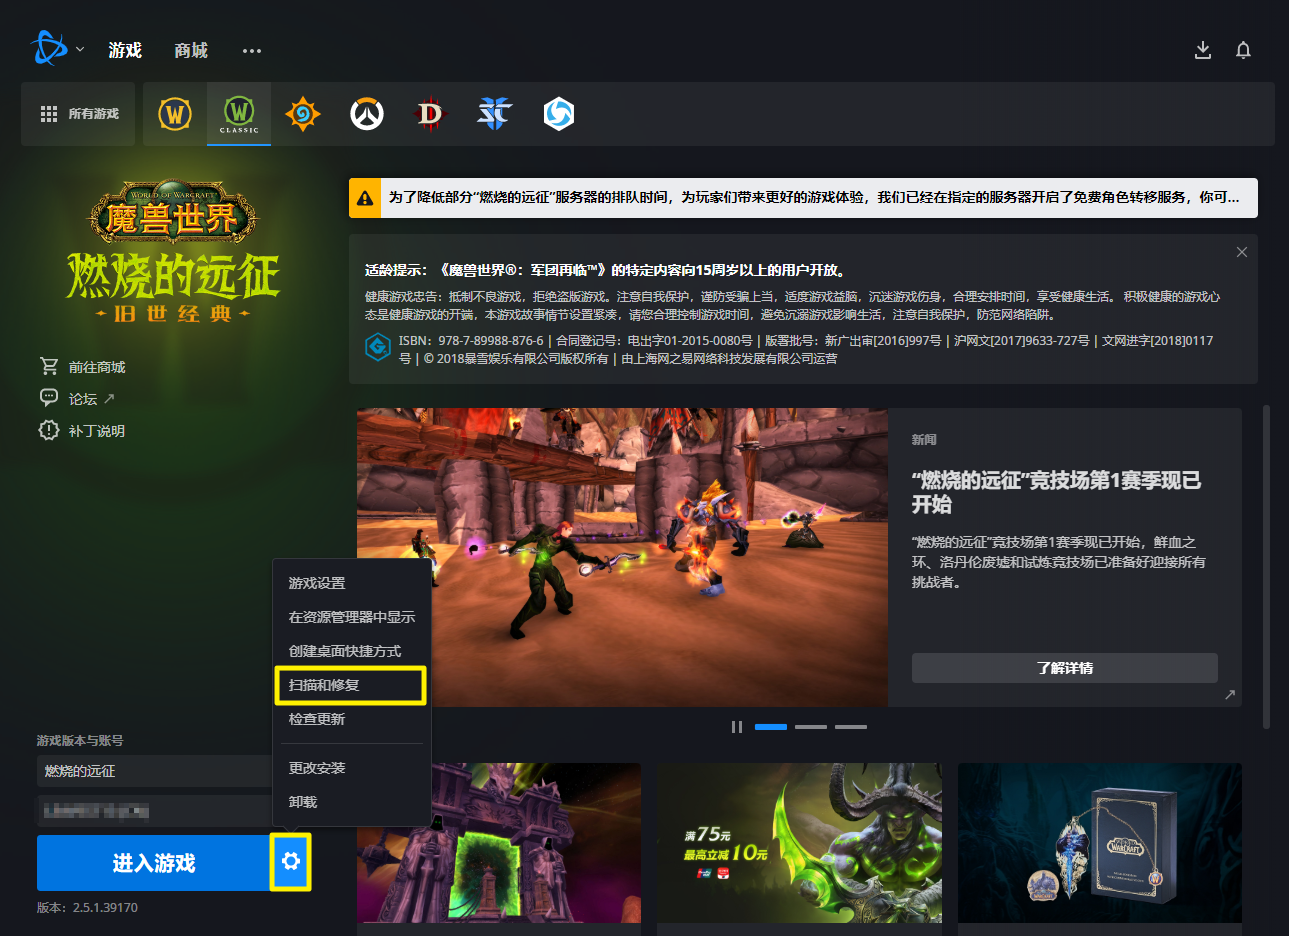Open 所有游戏 grid button
The image size is (1289, 936).
(79, 114)
